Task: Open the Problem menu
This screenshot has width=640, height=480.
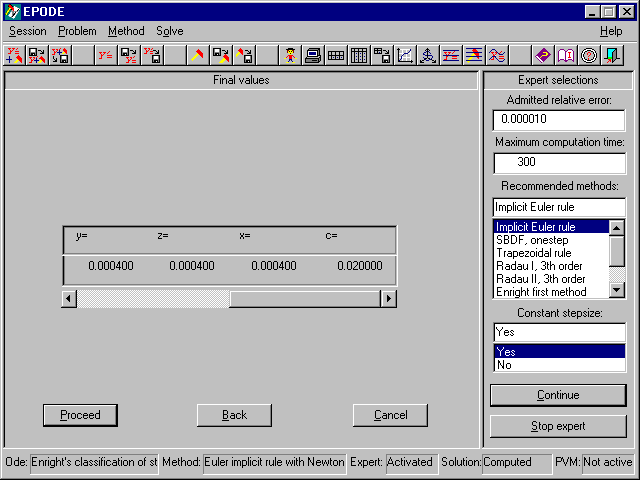Action: (77, 31)
